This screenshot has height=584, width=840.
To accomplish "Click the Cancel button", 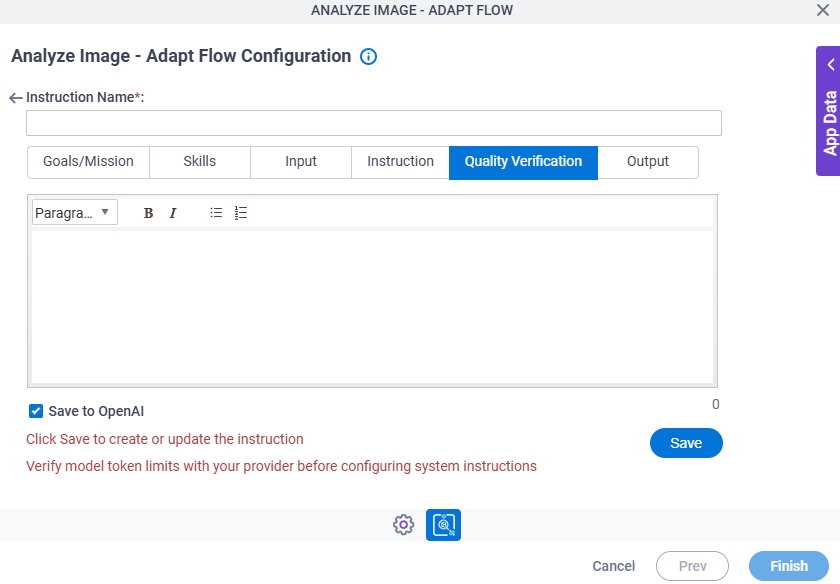I will [x=613, y=566].
